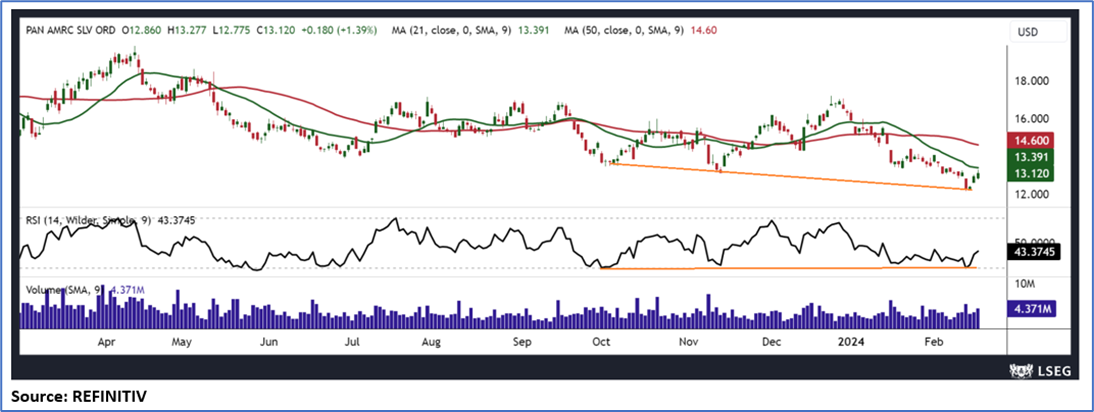Select the Volume (SMA, 9) legend
1094x412 pixels.
point(64,289)
